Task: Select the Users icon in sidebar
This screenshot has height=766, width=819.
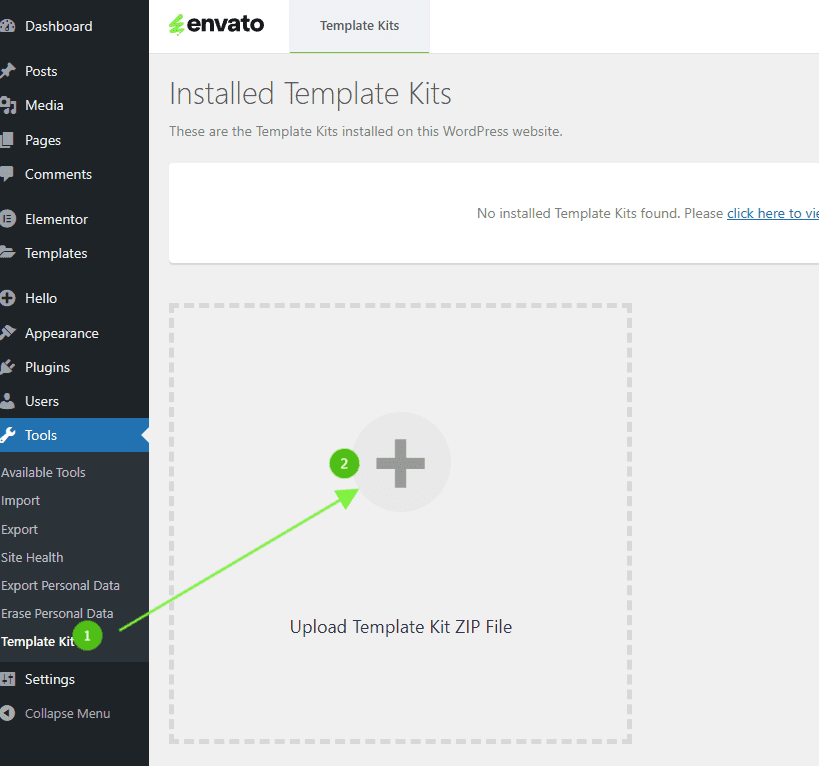Action: click(8, 401)
